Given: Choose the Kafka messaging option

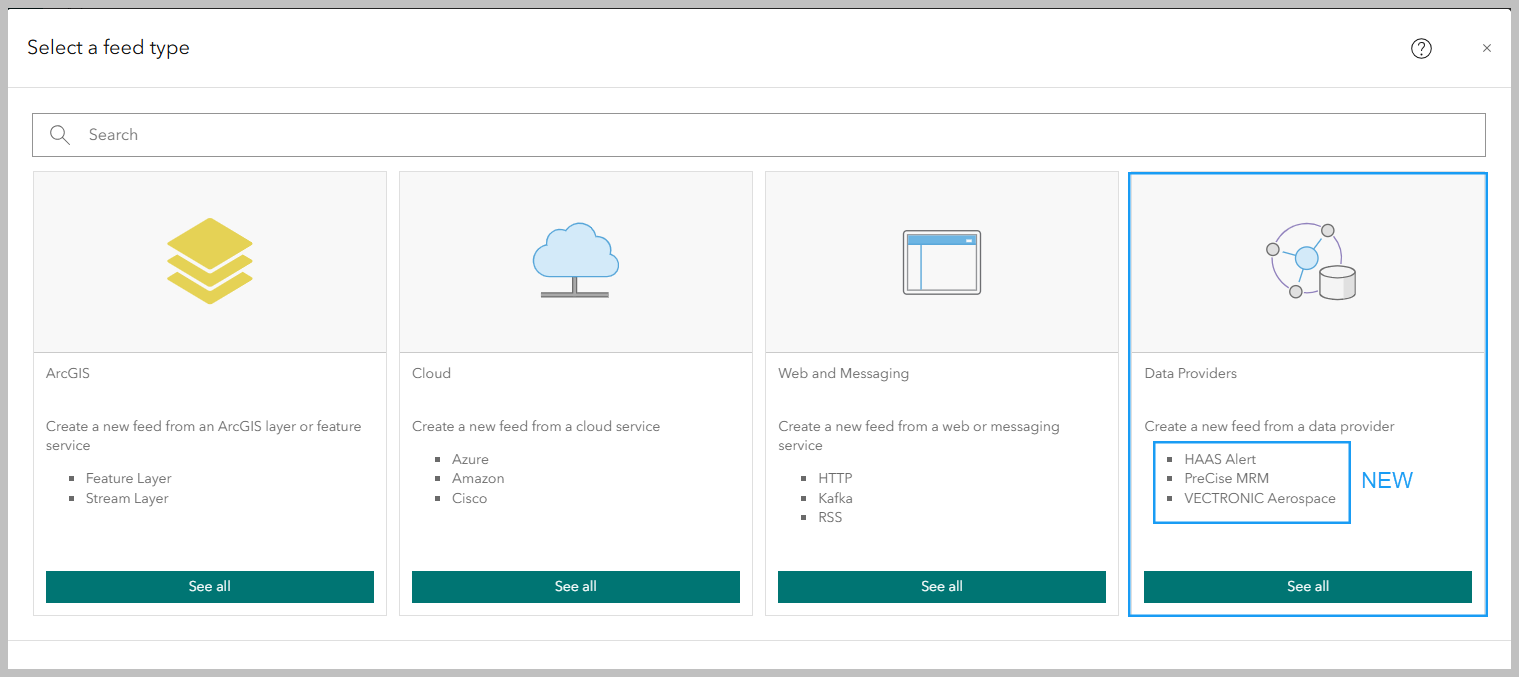Looking at the screenshot, I should click(x=835, y=498).
